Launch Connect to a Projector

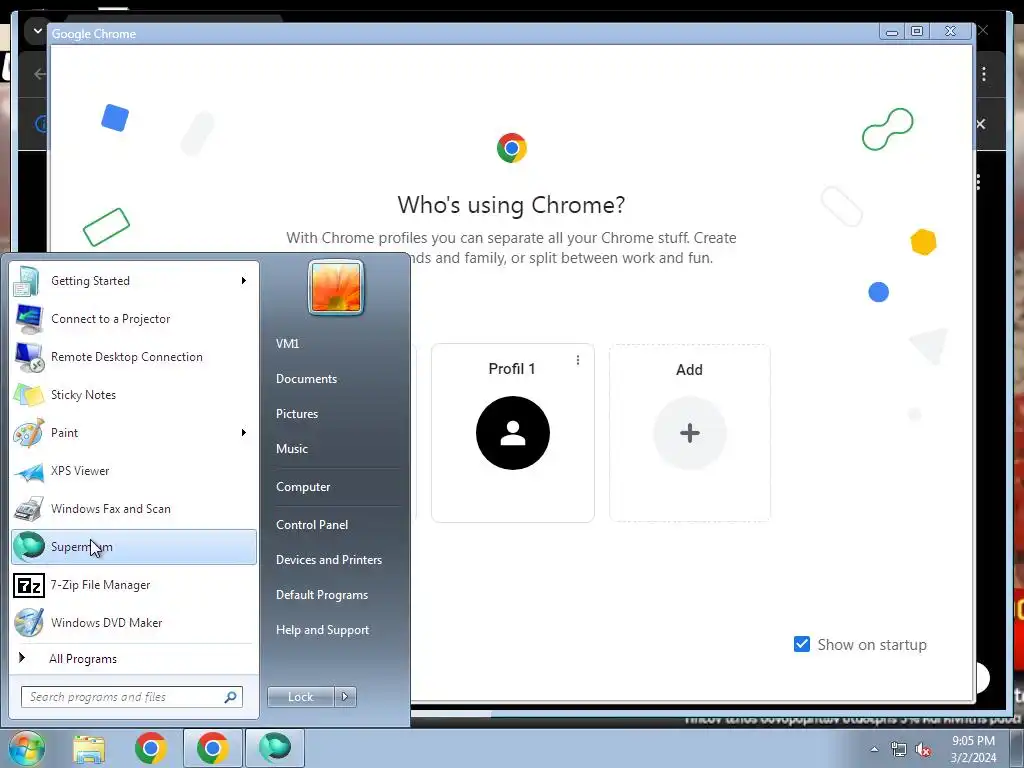[133, 319]
